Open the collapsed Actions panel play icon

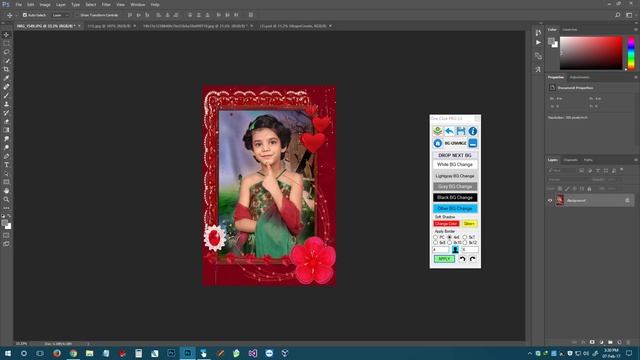pyautogui.click(x=538, y=42)
